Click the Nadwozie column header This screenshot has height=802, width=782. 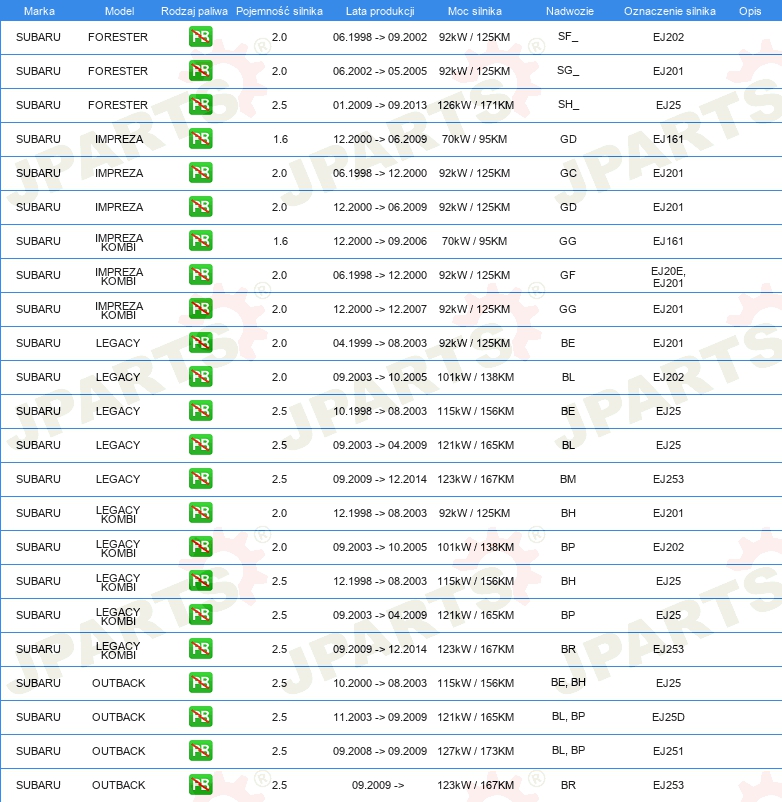tap(570, 11)
